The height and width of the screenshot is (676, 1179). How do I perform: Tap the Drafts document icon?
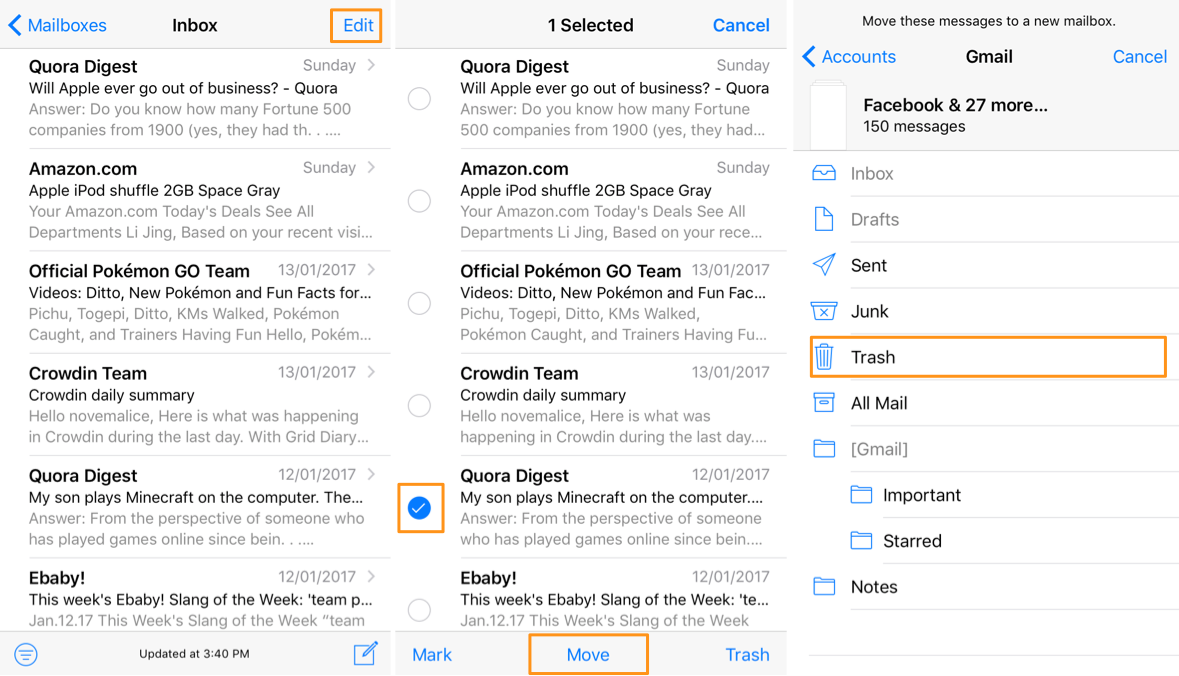coord(824,219)
